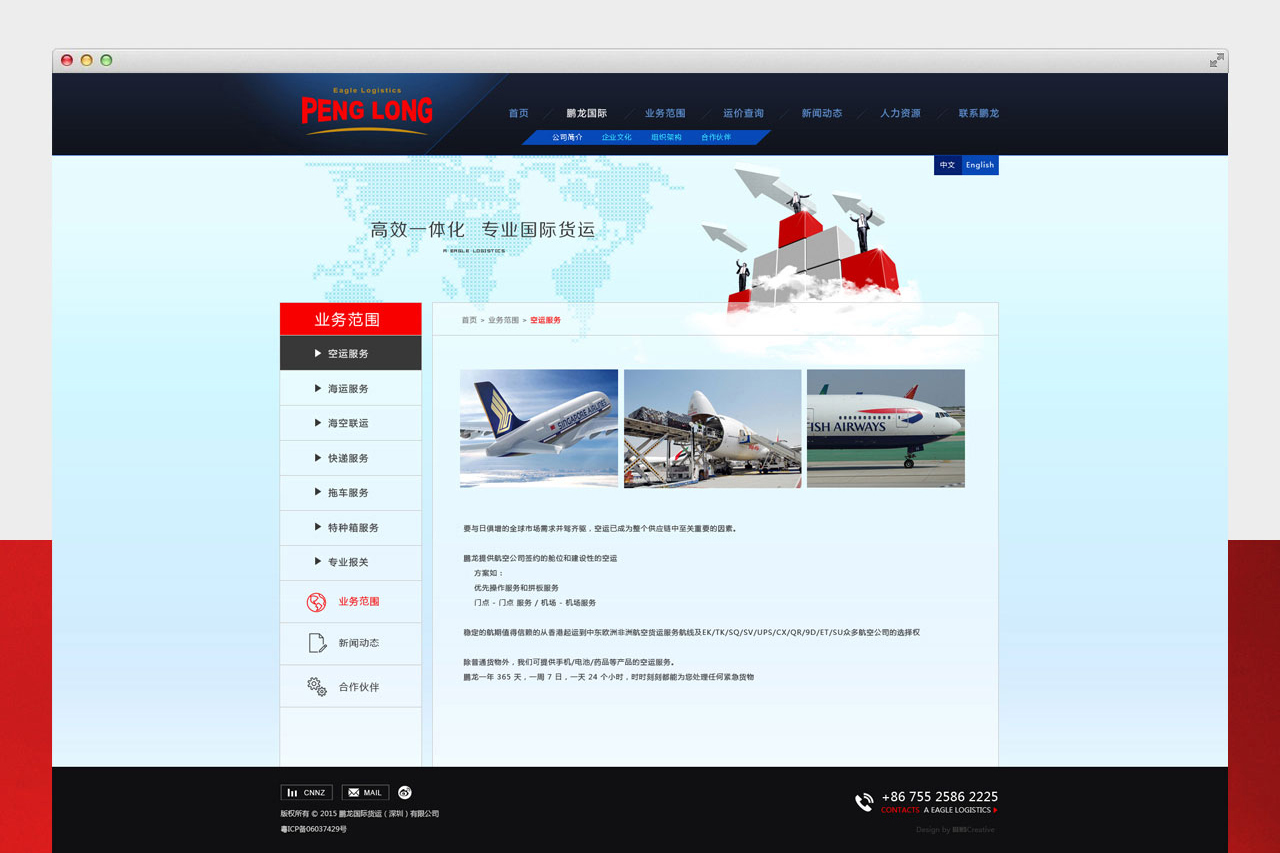Toggle fullscreen with window expand arrows icon

click(x=1216, y=61)
